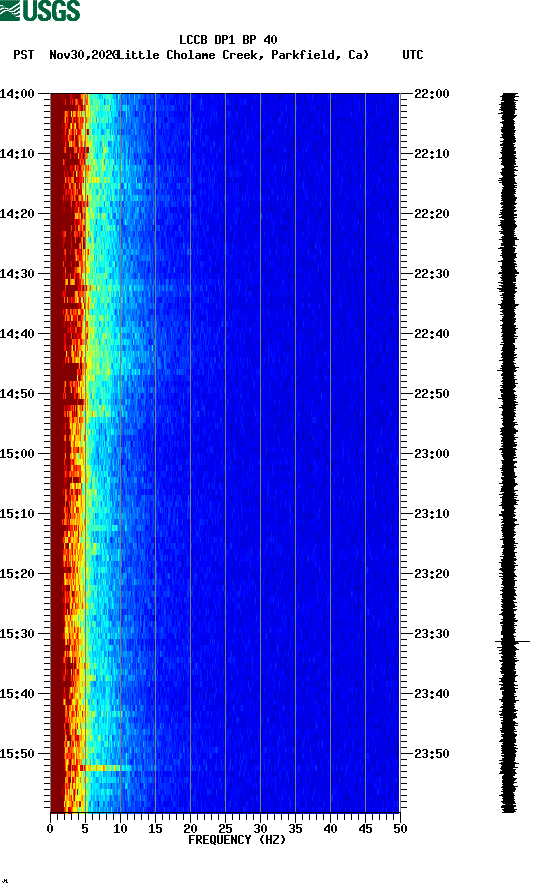Click the 22:20 UTC time label
This screenshot has width=552, height=892.
[x=431, y=214]
